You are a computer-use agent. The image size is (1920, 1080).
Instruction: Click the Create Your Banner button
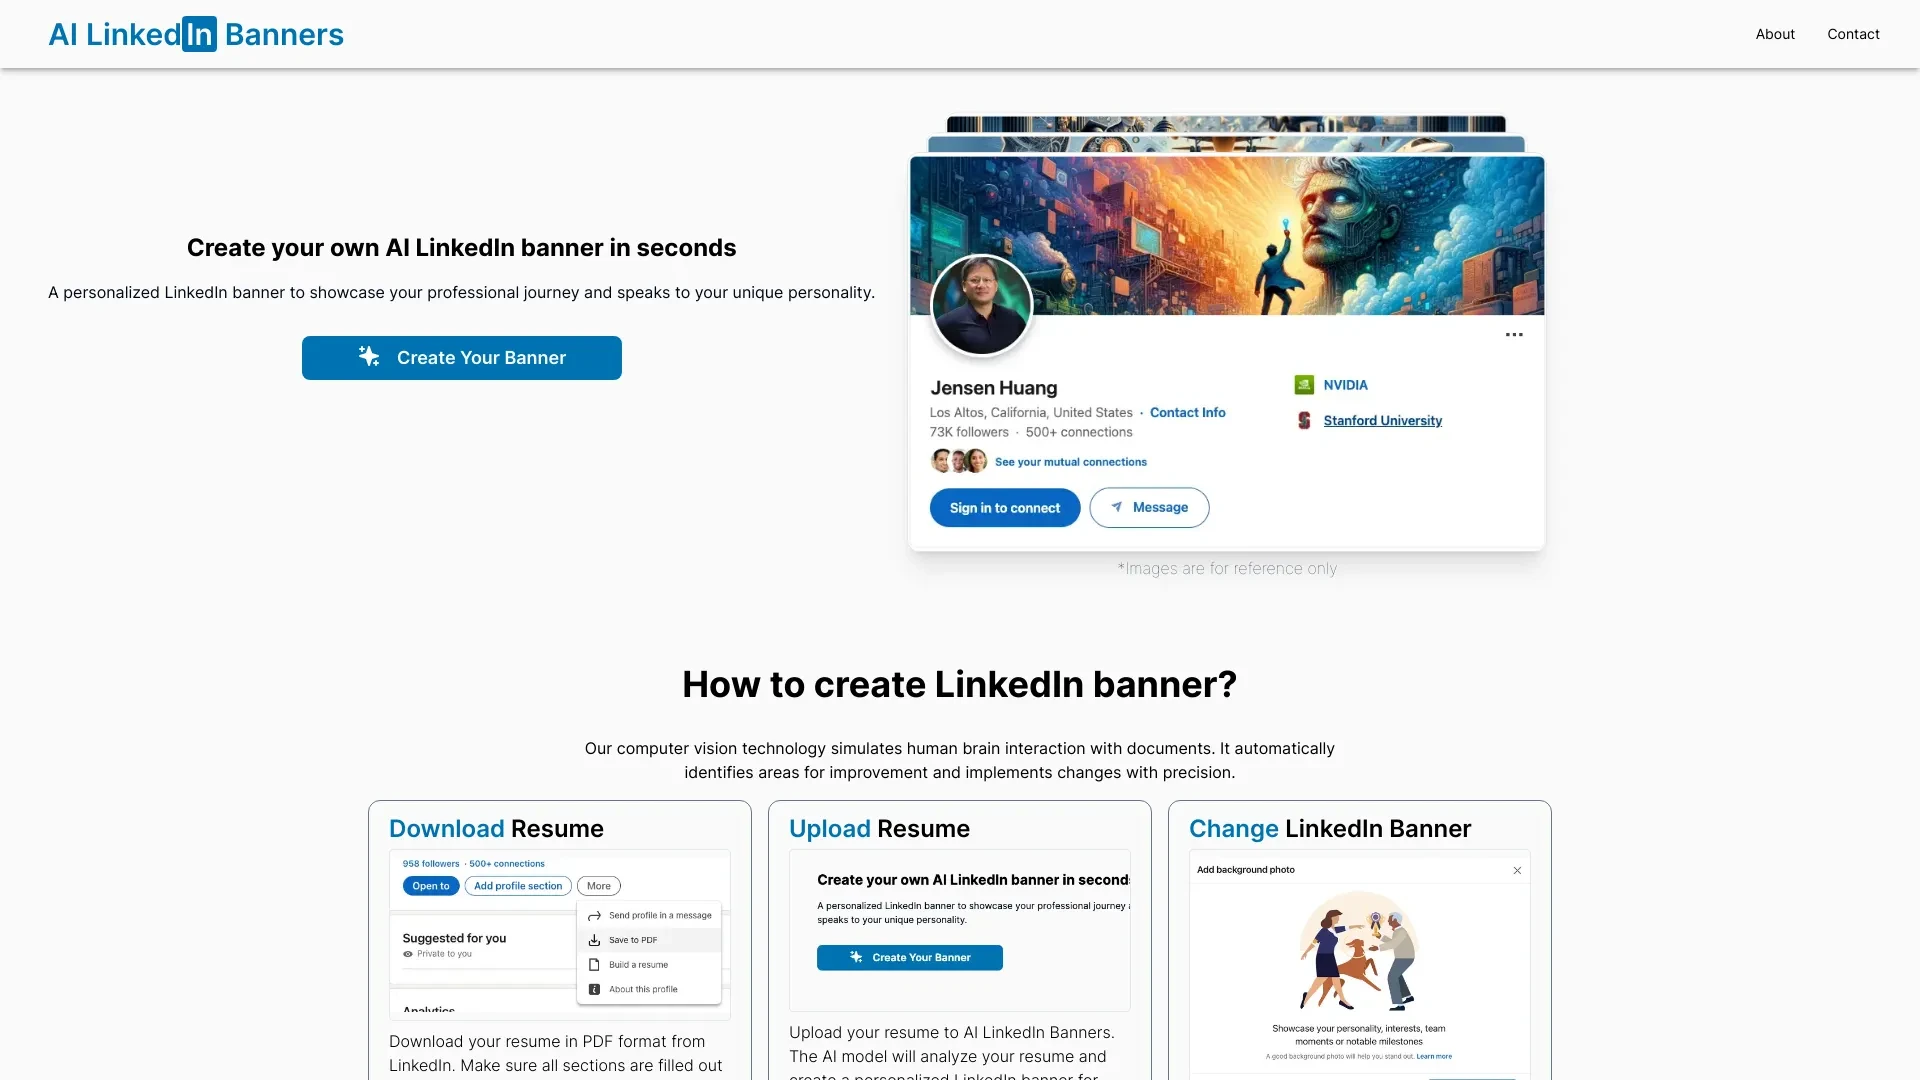462,357
